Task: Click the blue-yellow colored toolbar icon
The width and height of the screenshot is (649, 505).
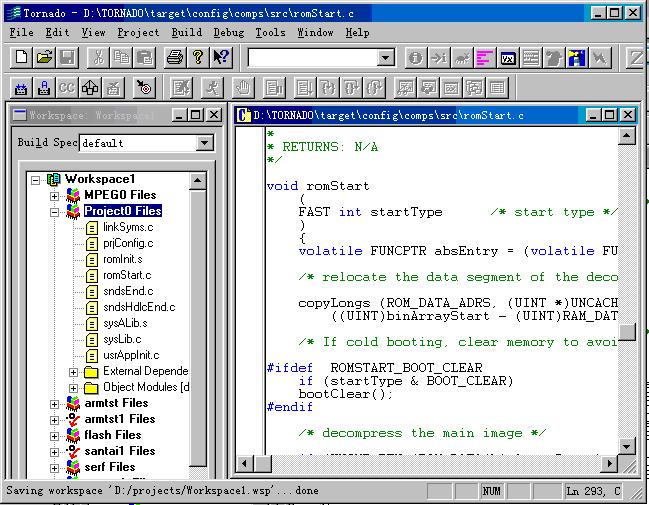Action: (x=577, y=58)
